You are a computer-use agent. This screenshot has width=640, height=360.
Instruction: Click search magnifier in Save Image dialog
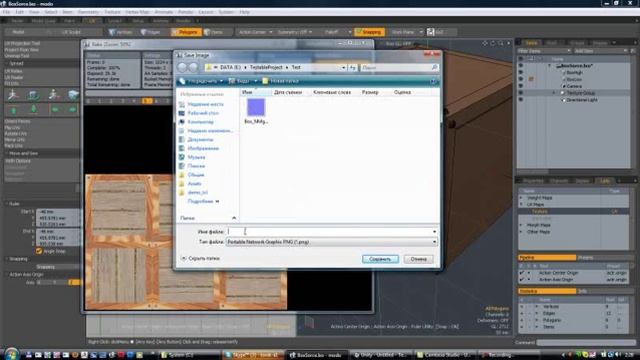[434, 67]
